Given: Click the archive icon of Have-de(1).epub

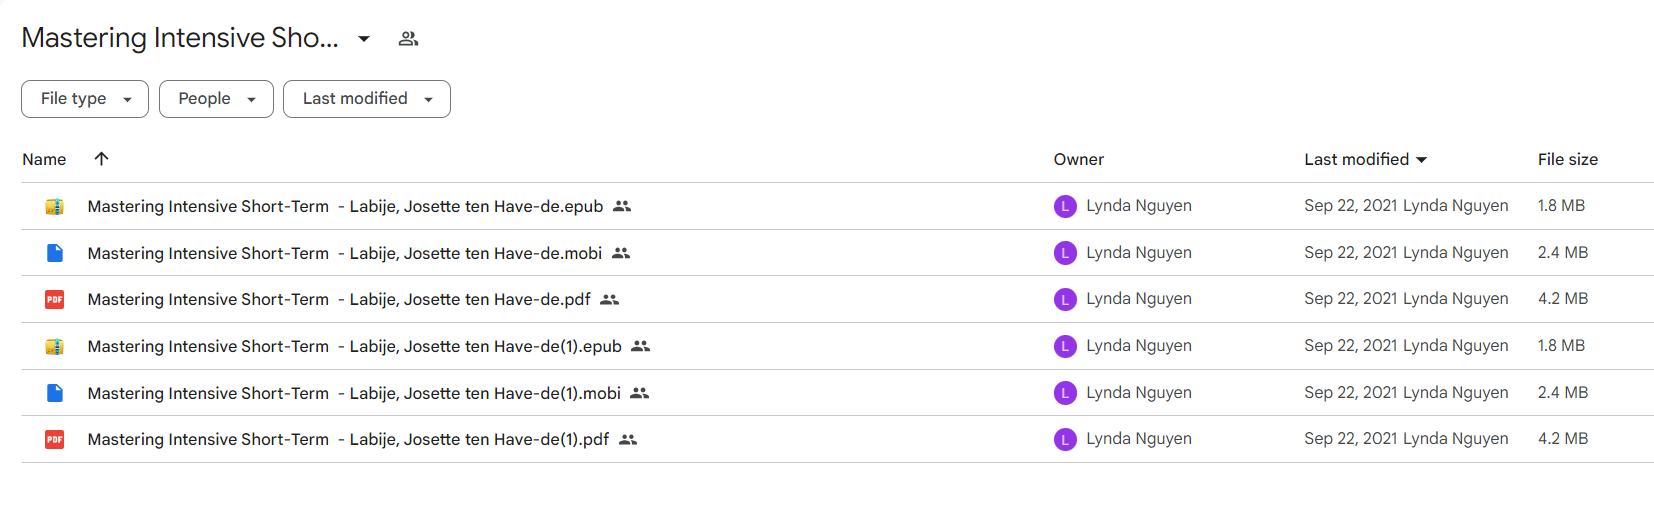Looking at the screenshot, I should point(55,346).
